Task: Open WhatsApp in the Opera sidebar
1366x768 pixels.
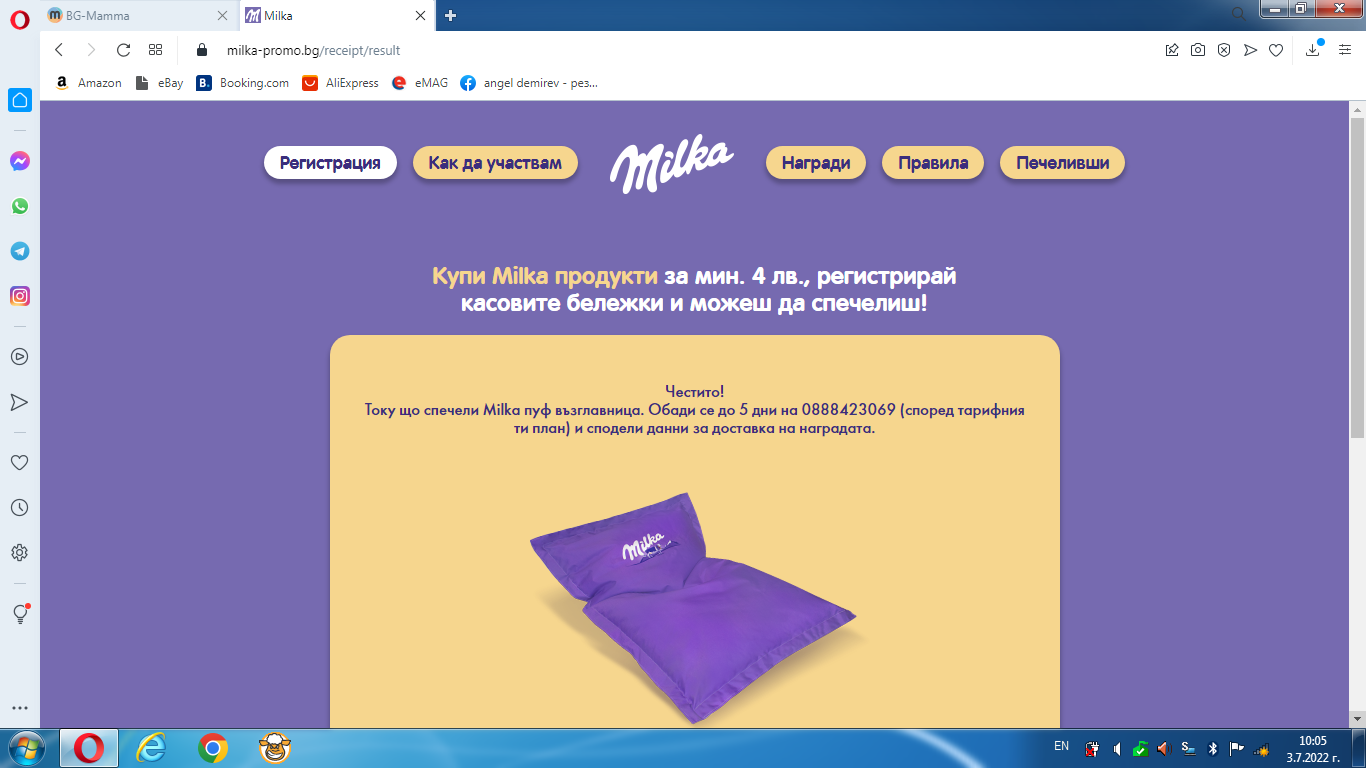Action: [x=19, y=206]
